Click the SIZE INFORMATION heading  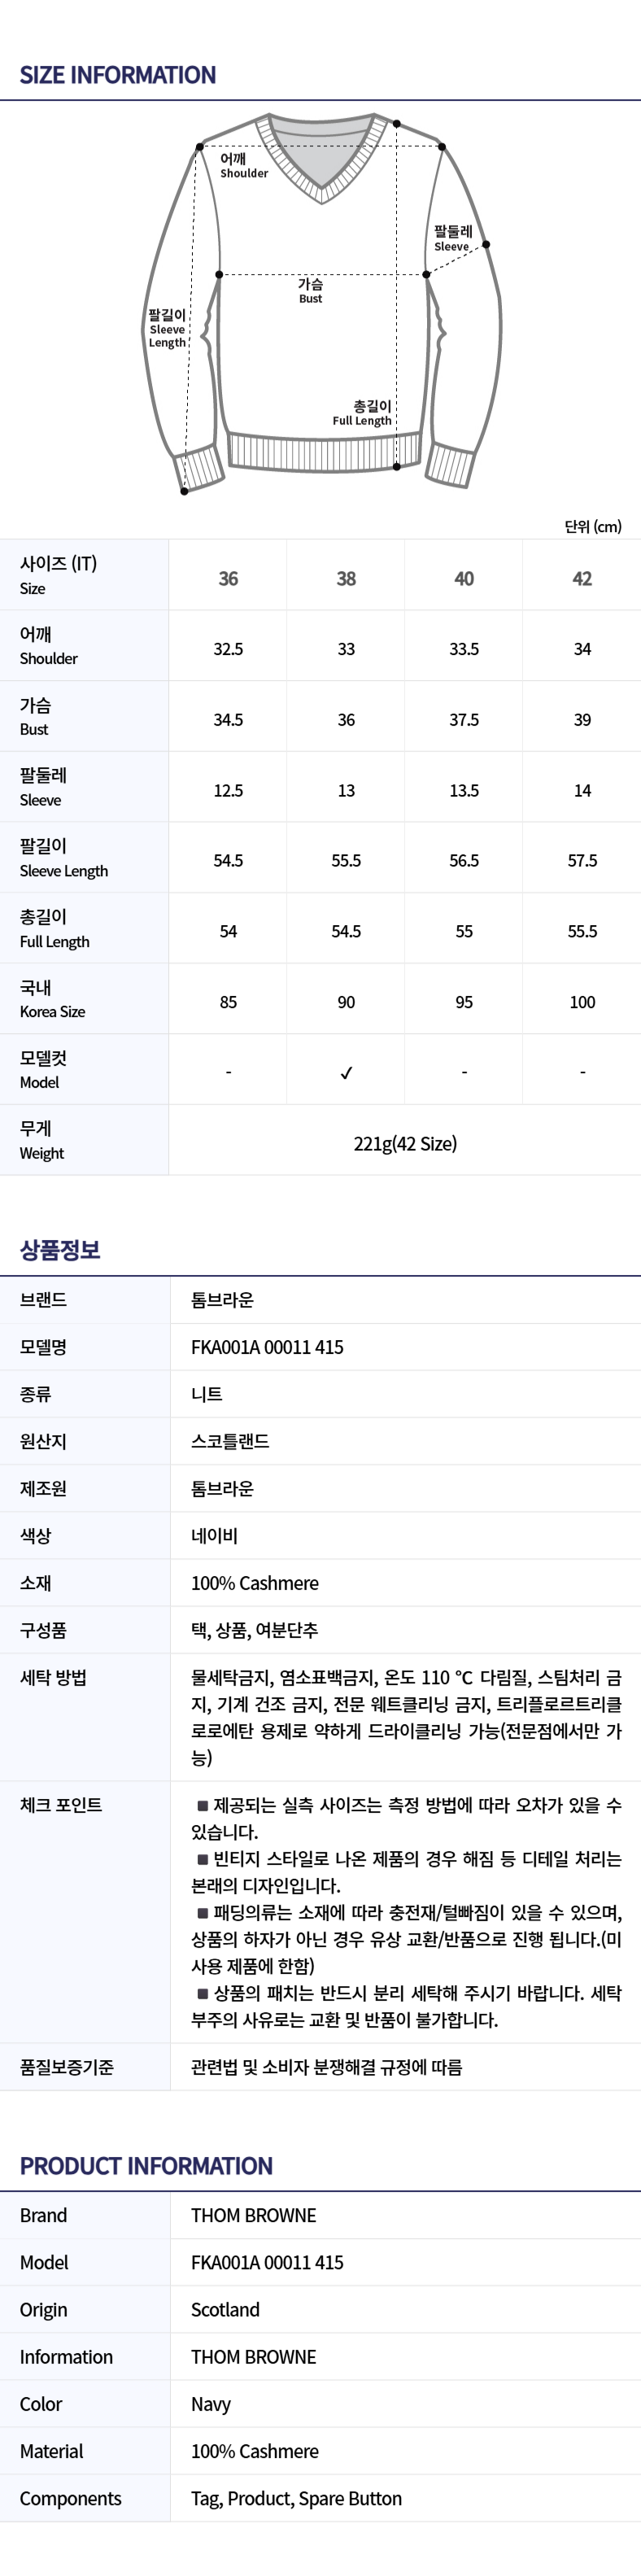118,75
